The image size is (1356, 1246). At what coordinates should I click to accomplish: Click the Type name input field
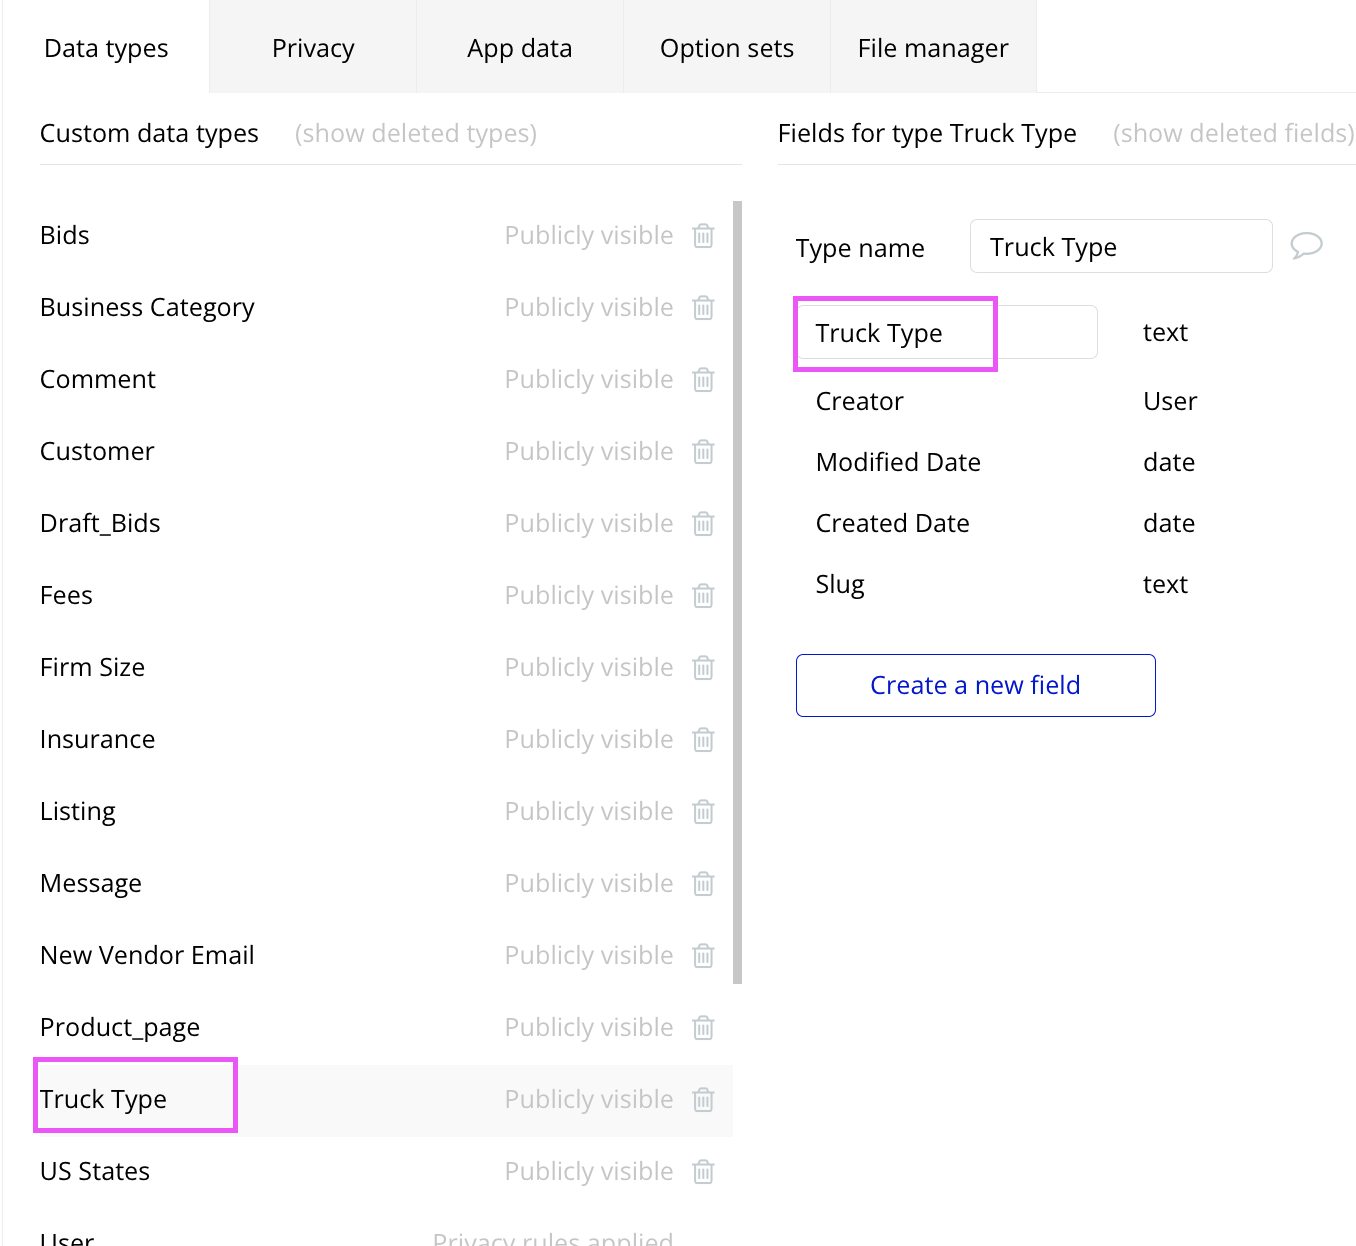1120,247
